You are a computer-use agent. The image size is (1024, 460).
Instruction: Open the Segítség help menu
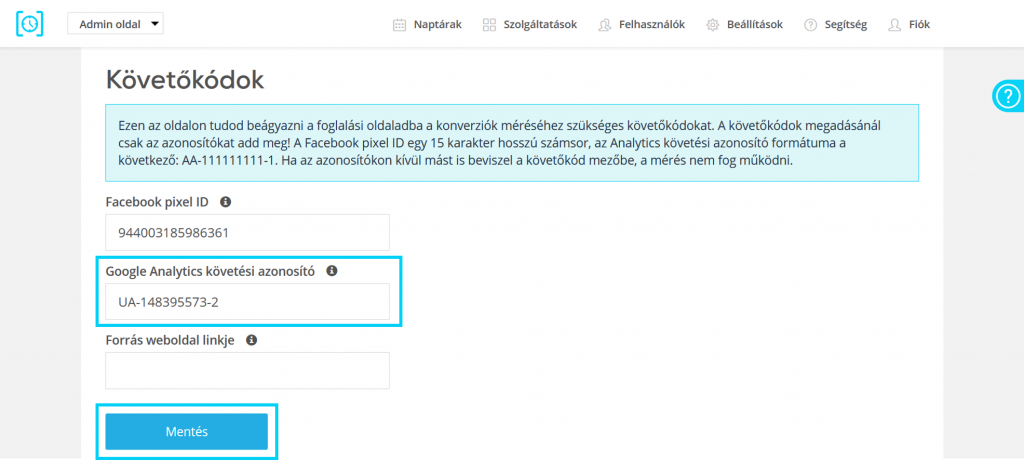click(x=835, y=25)
